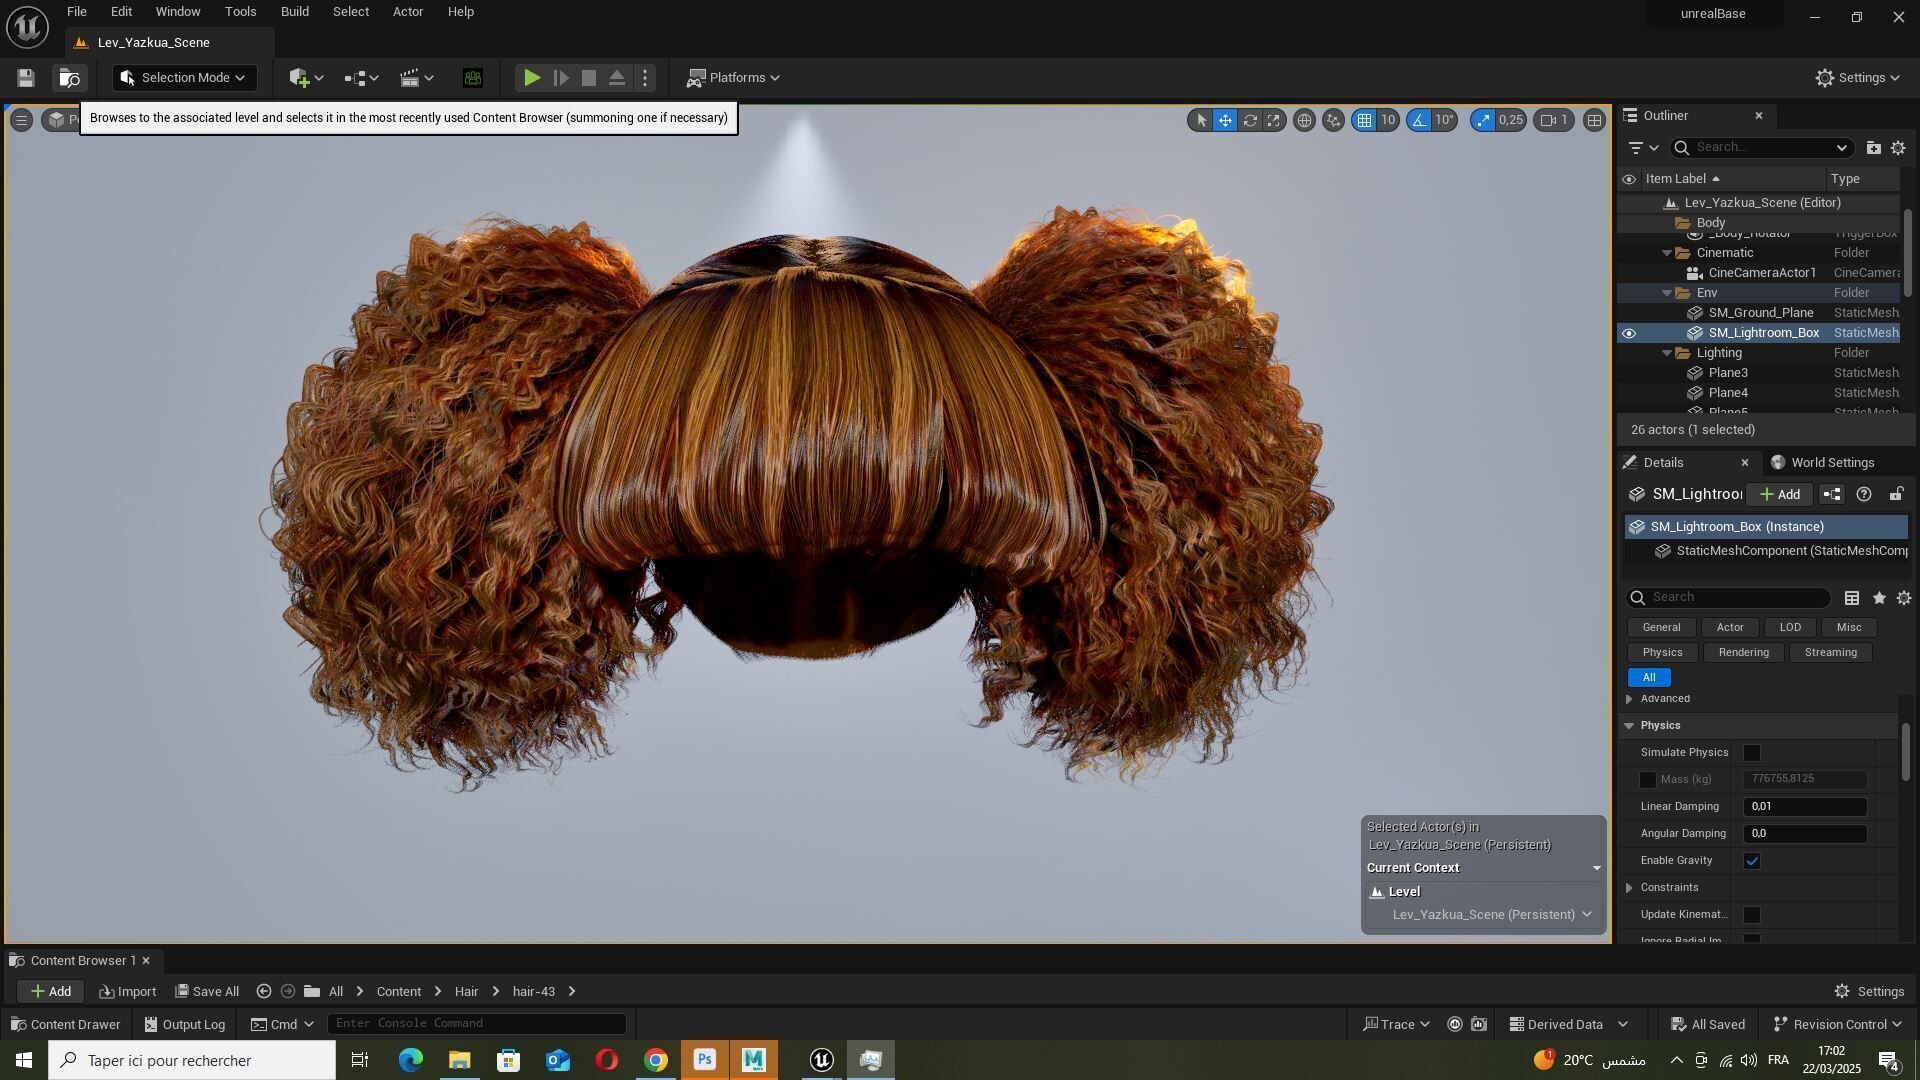The image size is (1920, 1080).
Task: Open the quick add actor icon
Action: (305, 78)
